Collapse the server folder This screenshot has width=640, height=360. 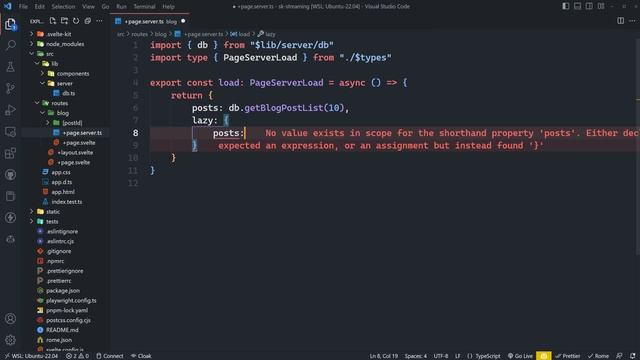point(42,83)
